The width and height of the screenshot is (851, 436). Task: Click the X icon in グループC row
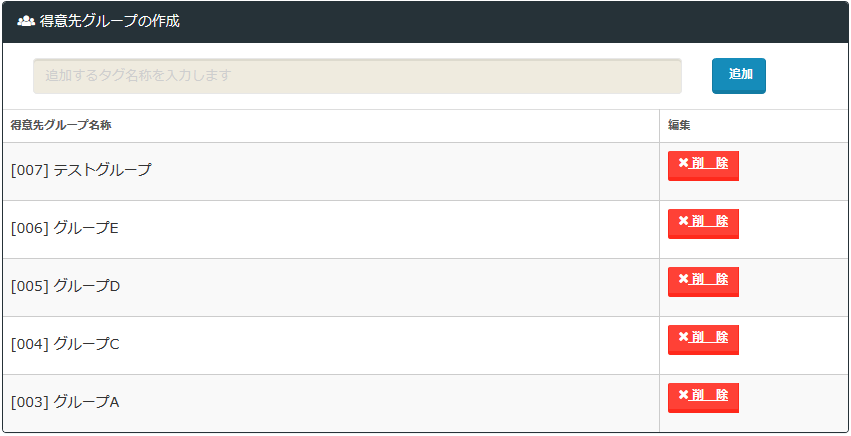(683, 337)
